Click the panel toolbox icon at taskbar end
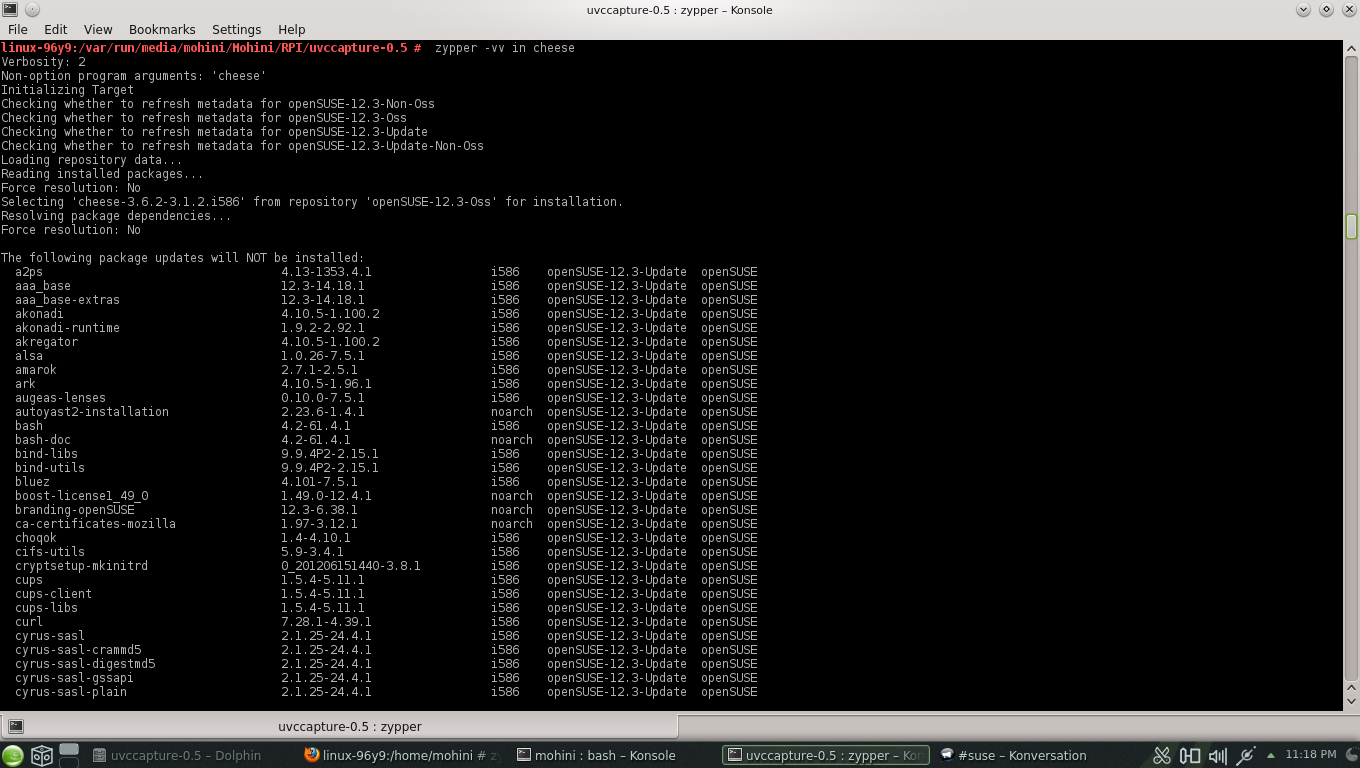This screenshot has width=1360, height=768. click(1350, 755)
